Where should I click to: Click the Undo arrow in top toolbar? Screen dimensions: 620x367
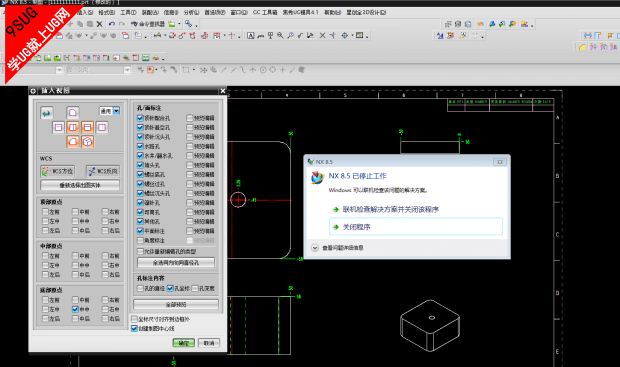click(112, 24)
